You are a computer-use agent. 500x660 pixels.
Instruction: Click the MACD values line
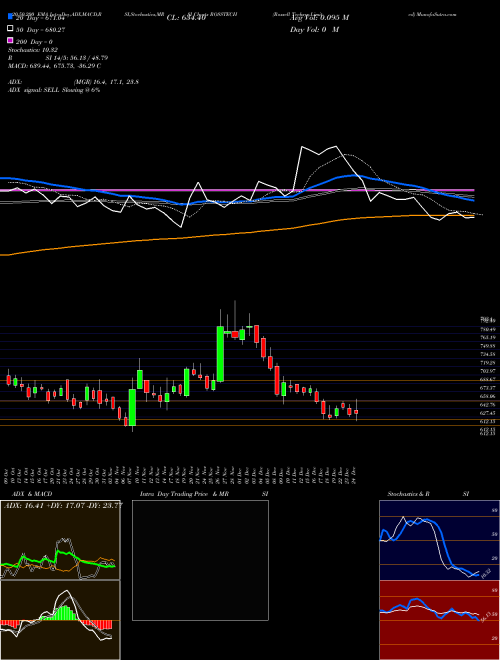click(x=54, y=66)
